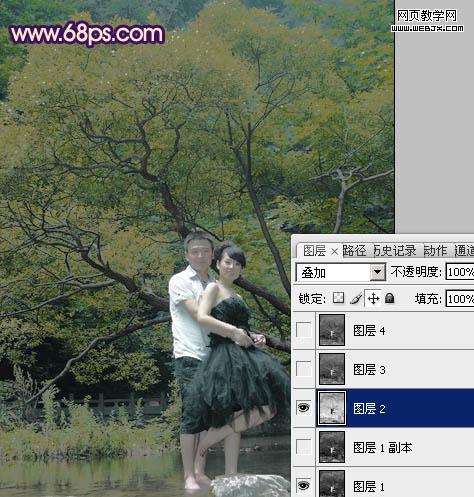Open the 叠加 blend mode dropdown
The height and width of the screenshot is (497, 474).
[340, 272]
